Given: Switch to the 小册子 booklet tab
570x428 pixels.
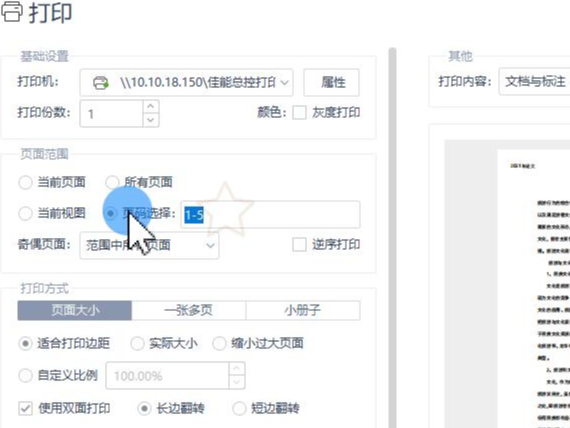Looking at the screenshot, I should pos(303,310).
